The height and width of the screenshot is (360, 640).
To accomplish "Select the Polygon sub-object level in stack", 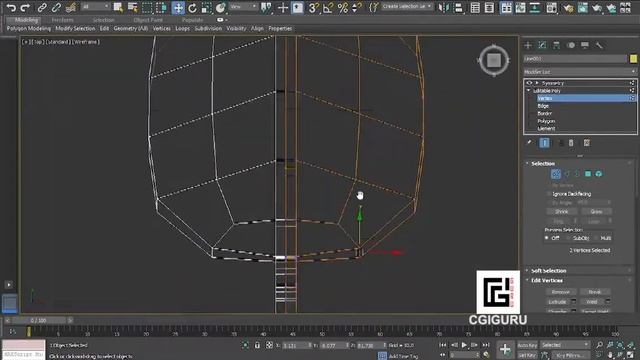I will click(546, 121).
